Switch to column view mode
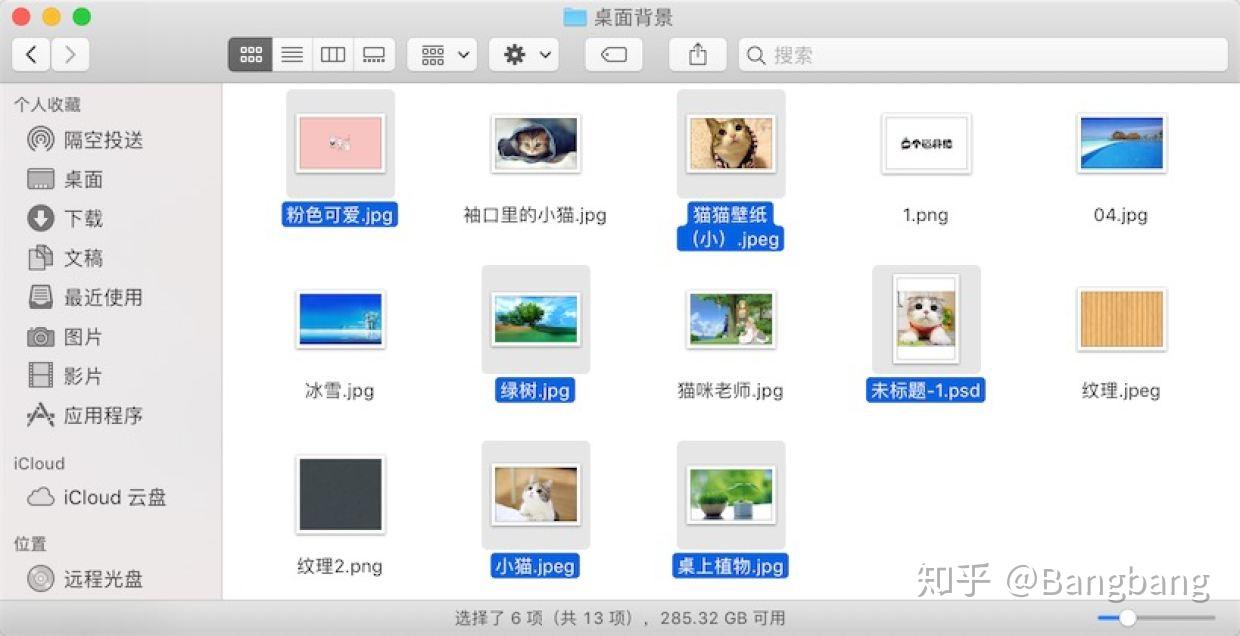The width and height of the screenshot is (1240, 636). point(333,55)
